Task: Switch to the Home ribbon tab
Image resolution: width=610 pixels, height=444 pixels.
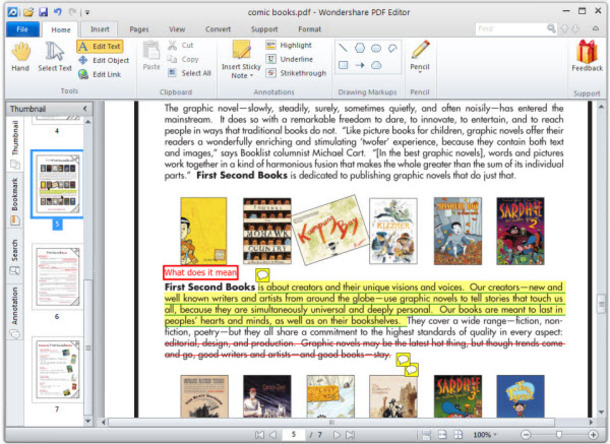Action: tap(61, 30)
